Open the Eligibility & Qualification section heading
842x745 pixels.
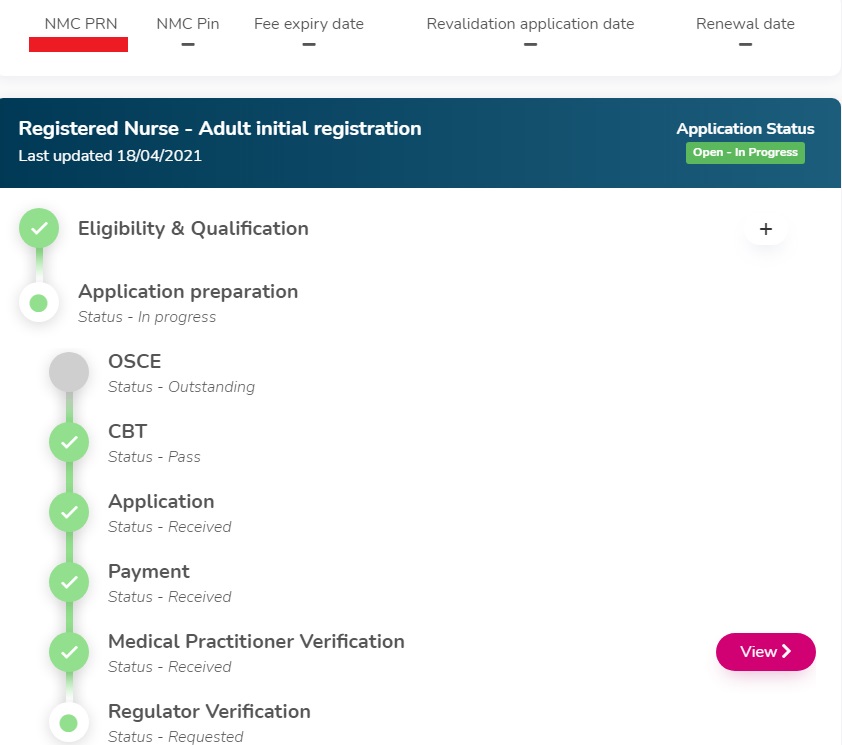pos(193,229)
